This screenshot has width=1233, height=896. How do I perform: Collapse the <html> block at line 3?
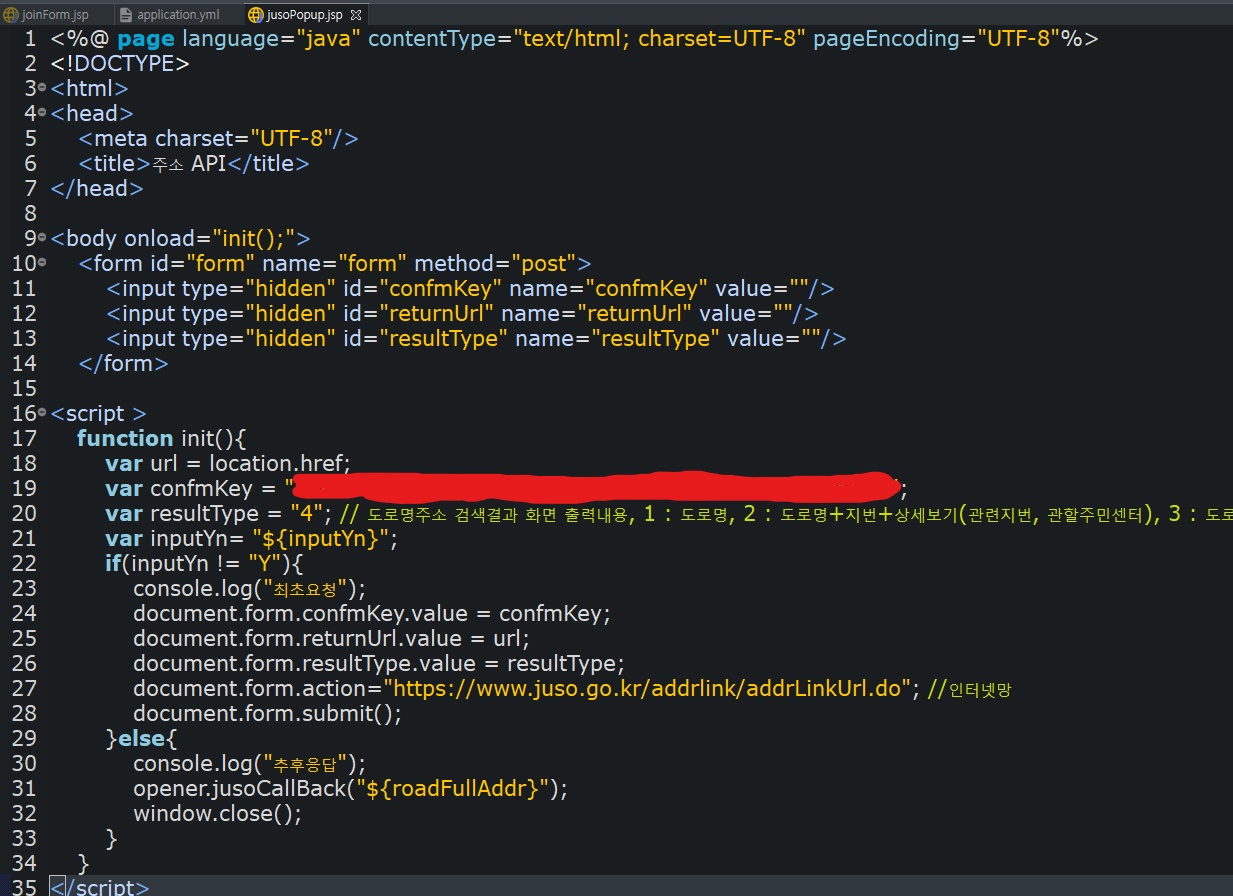pyautogui.click(x=42, y=87)
